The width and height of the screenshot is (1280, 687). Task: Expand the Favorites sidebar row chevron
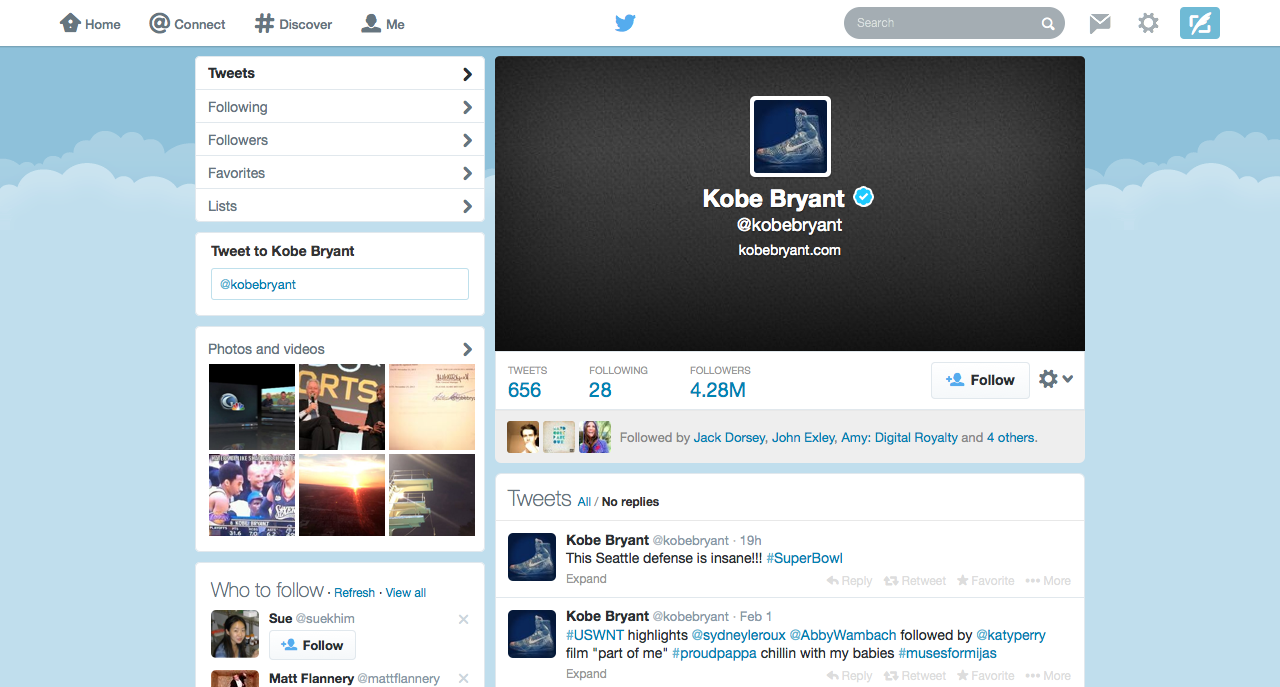pos(467,173)
